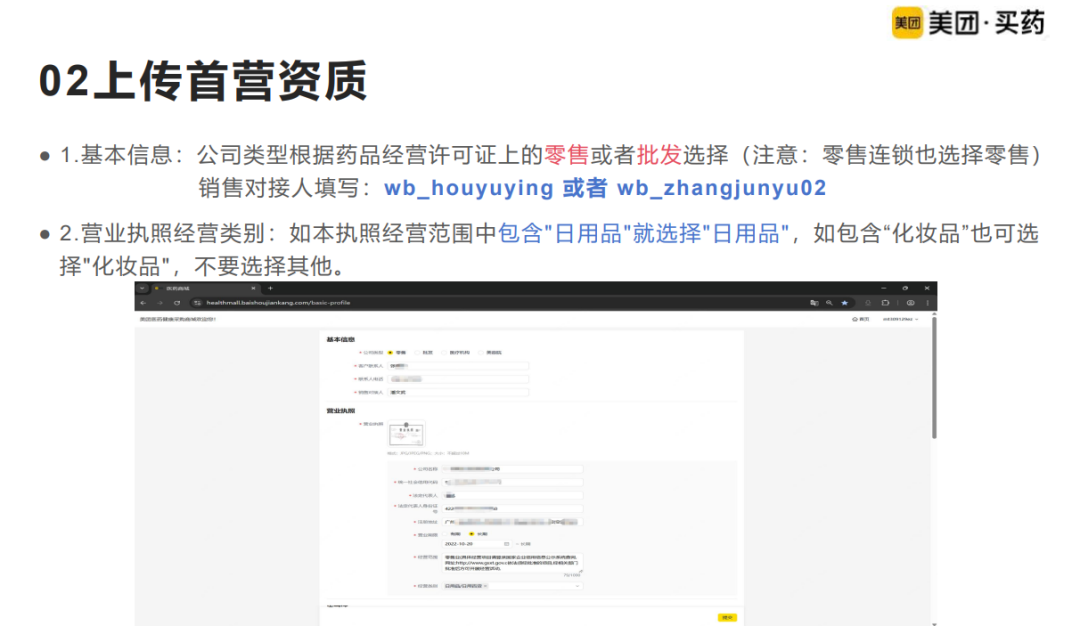
Task: Open the browser three-dot menu
Action: coord(928,303)
